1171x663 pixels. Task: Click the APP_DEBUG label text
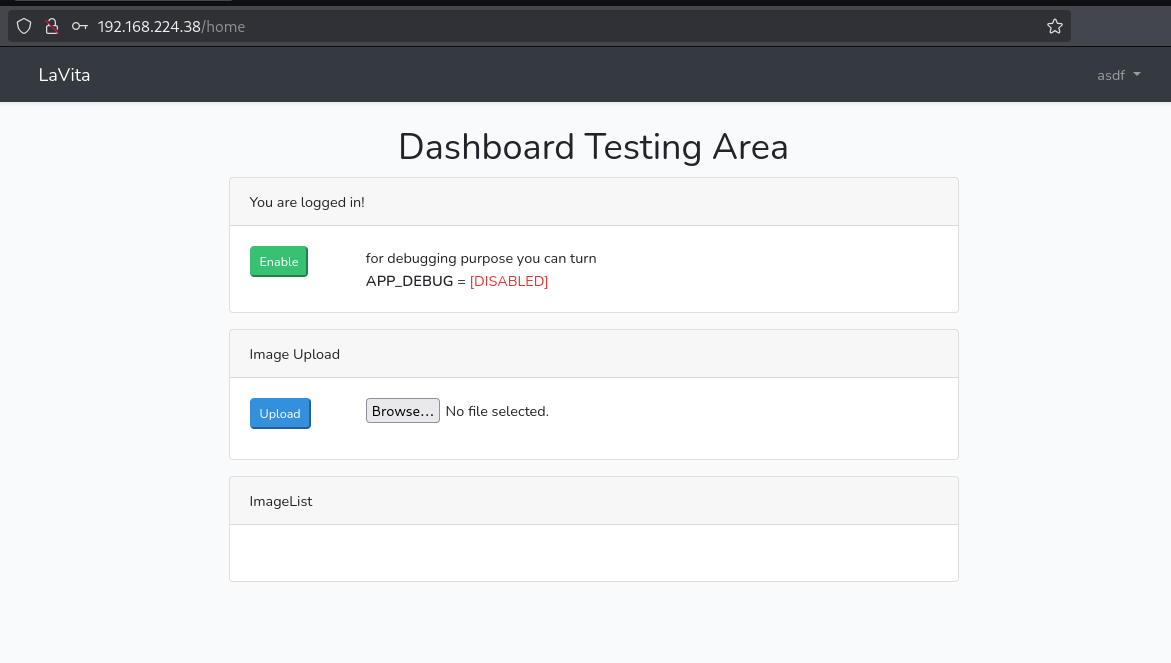point(409,281)
